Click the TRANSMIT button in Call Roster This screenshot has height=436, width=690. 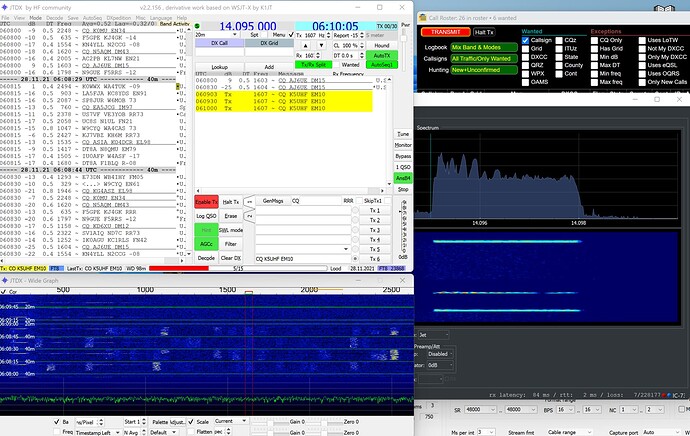[x=445, y=32]
